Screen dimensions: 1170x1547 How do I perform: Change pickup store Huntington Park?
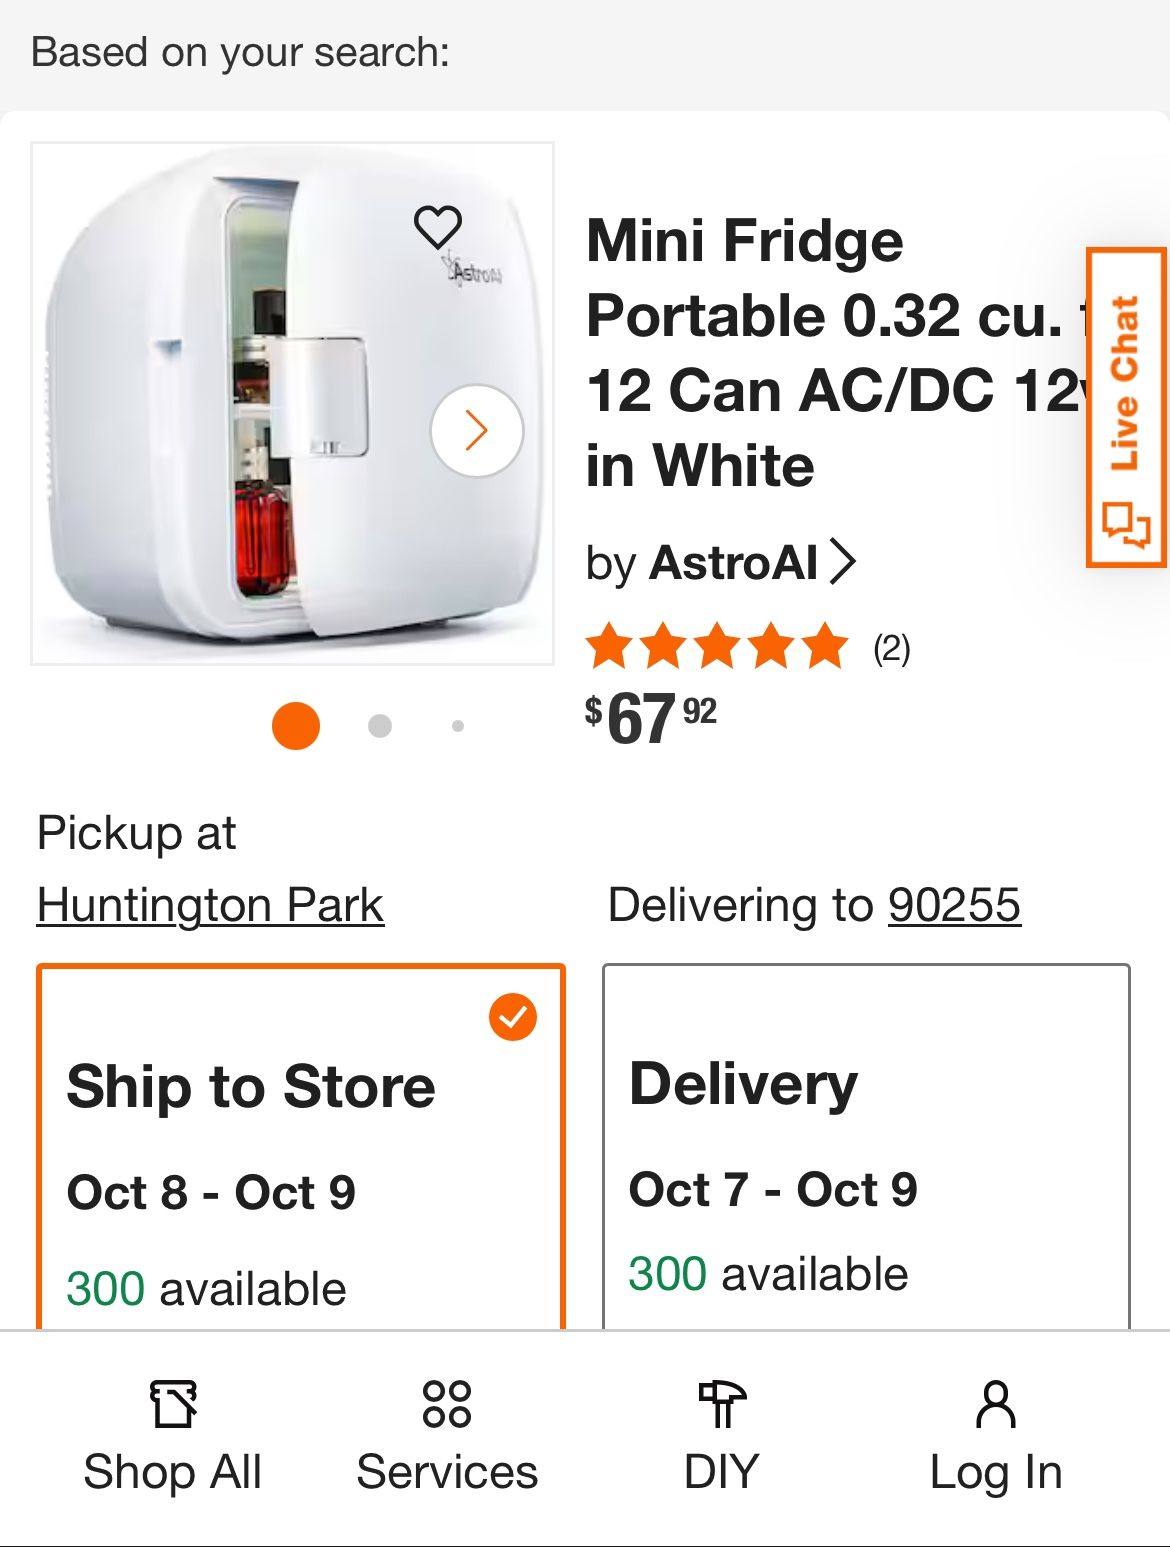(210, 906)
